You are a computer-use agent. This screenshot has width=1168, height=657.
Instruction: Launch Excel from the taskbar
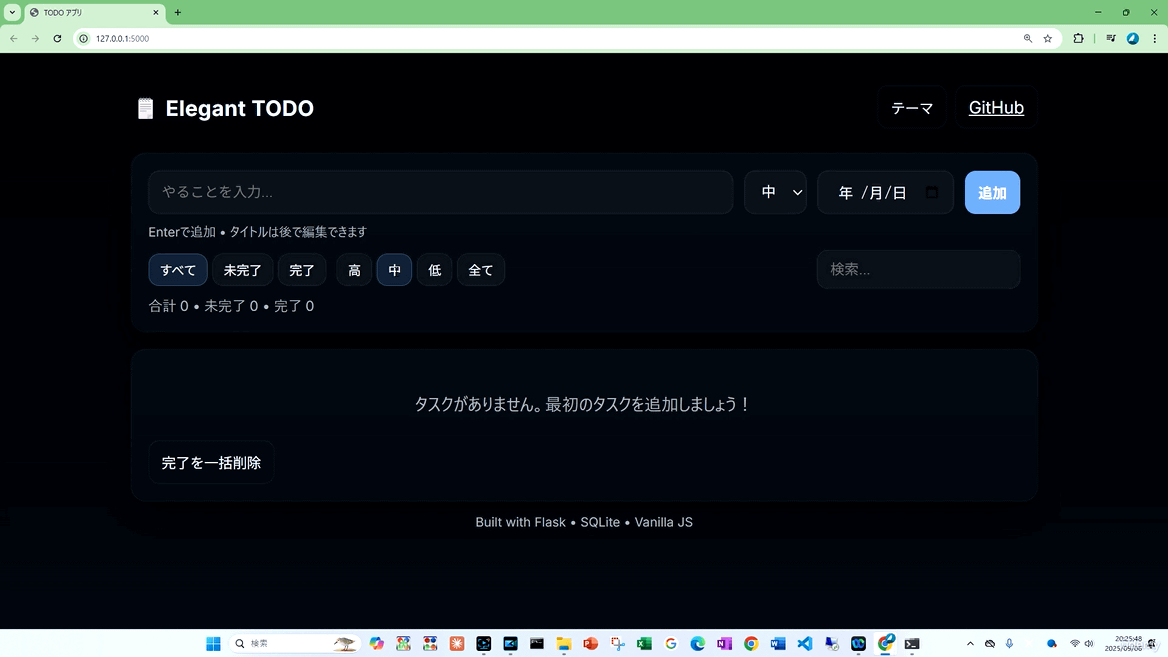click(x=644, y=644)
